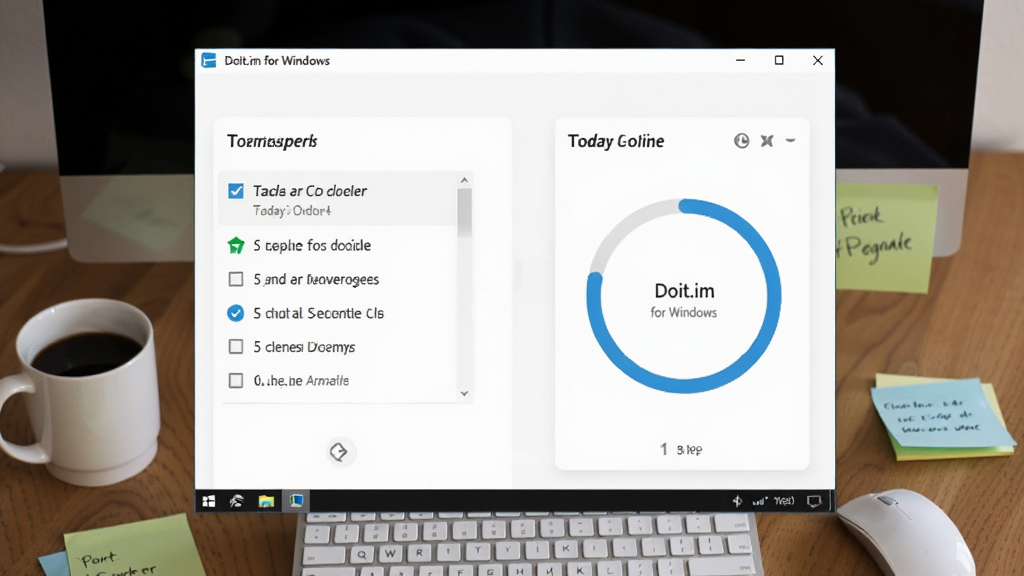Select the '5 cephe fos doidle' task
The height and width of the screenshot is (576, 1024).
point(312,246)
